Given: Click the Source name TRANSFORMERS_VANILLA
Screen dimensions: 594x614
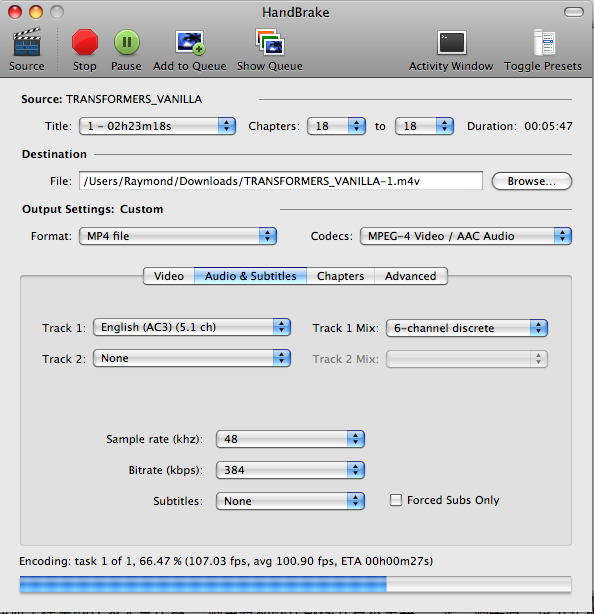Looking at the screenshot, I should tap(134, 99).
